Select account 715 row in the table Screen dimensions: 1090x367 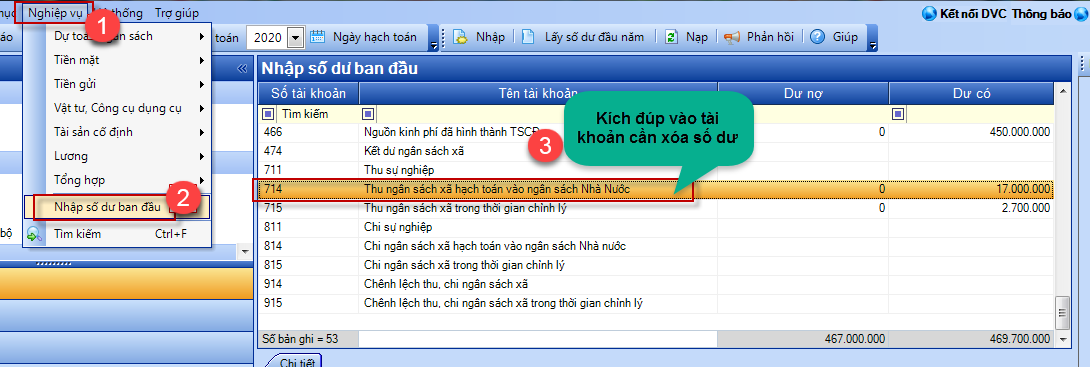656,208
